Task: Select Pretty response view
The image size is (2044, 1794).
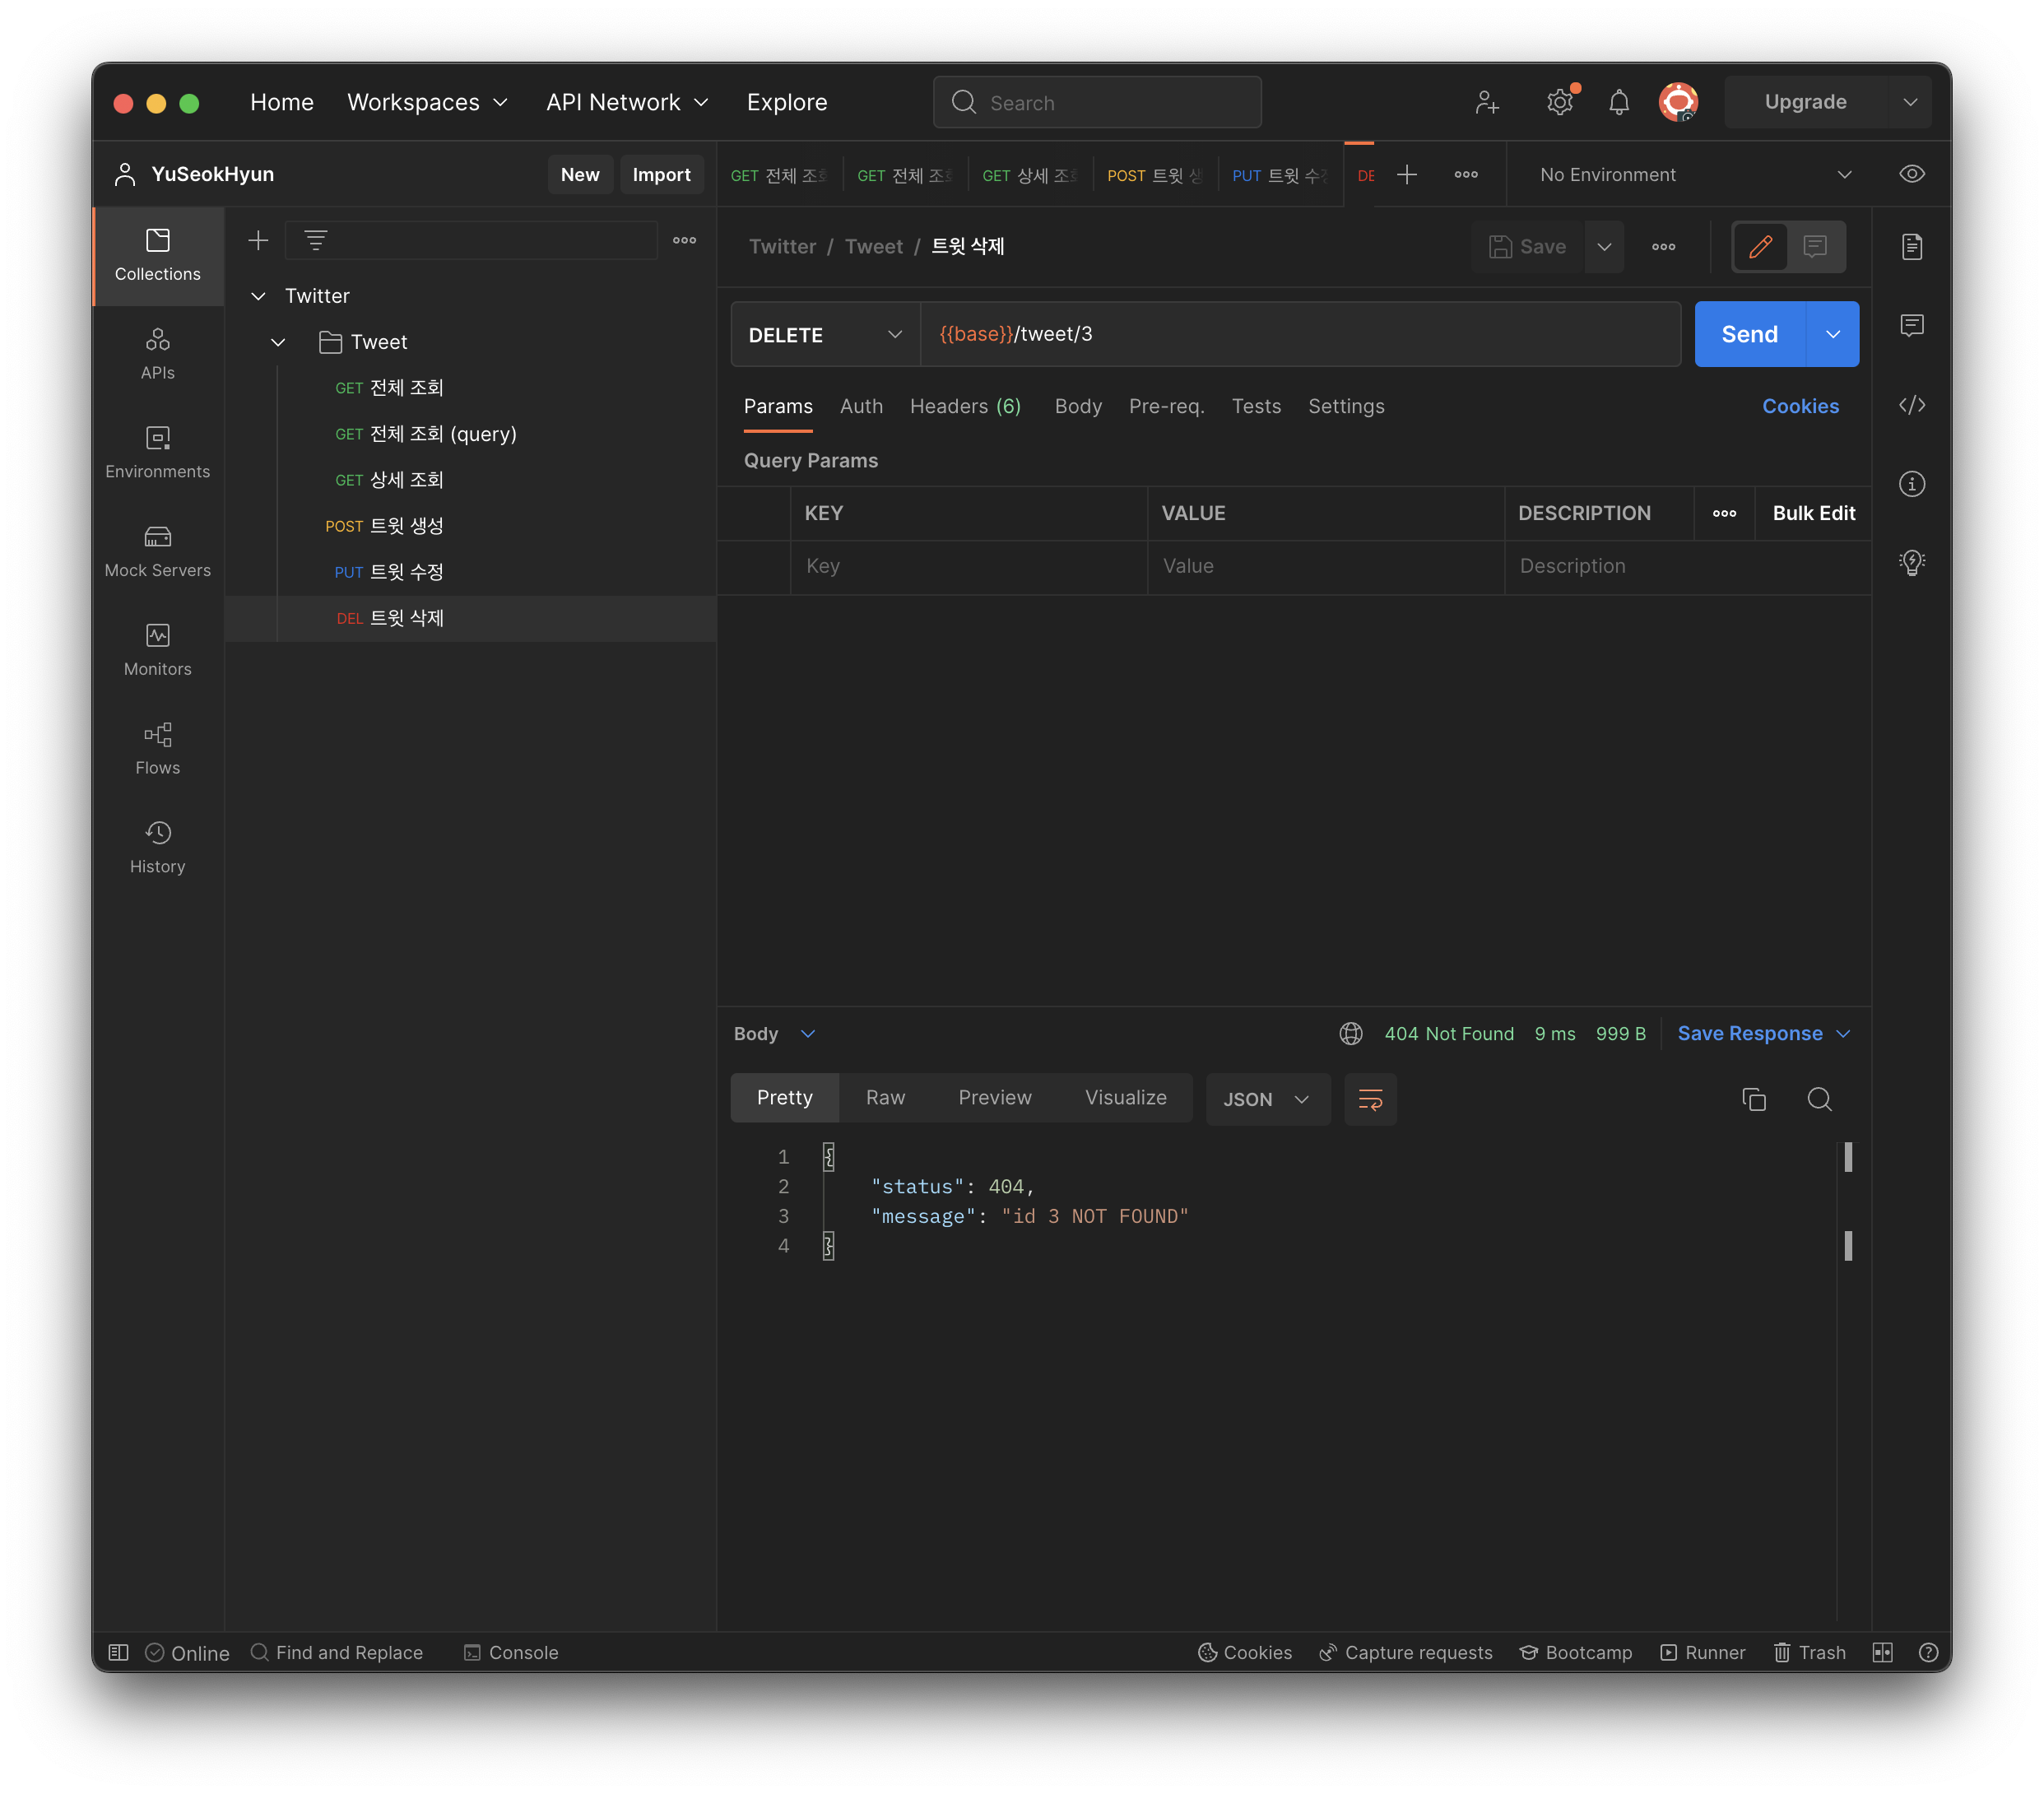Action: [x=784, y=1098]
